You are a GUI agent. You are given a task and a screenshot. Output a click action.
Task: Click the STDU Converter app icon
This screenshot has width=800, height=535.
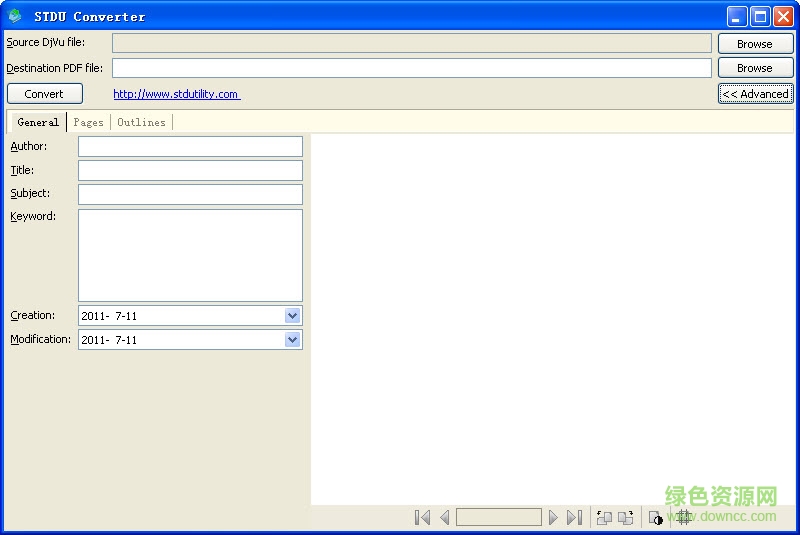coord(15,16)
